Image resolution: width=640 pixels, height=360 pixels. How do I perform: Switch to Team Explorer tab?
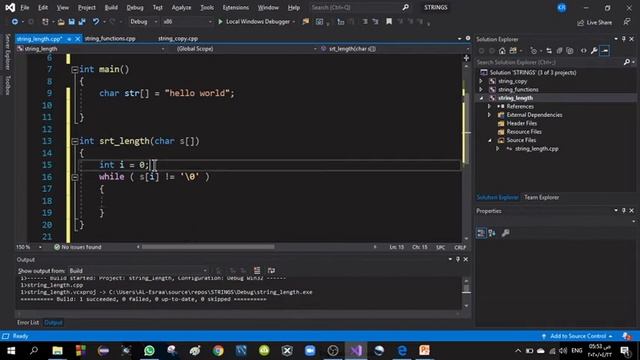tap(542, 198)
